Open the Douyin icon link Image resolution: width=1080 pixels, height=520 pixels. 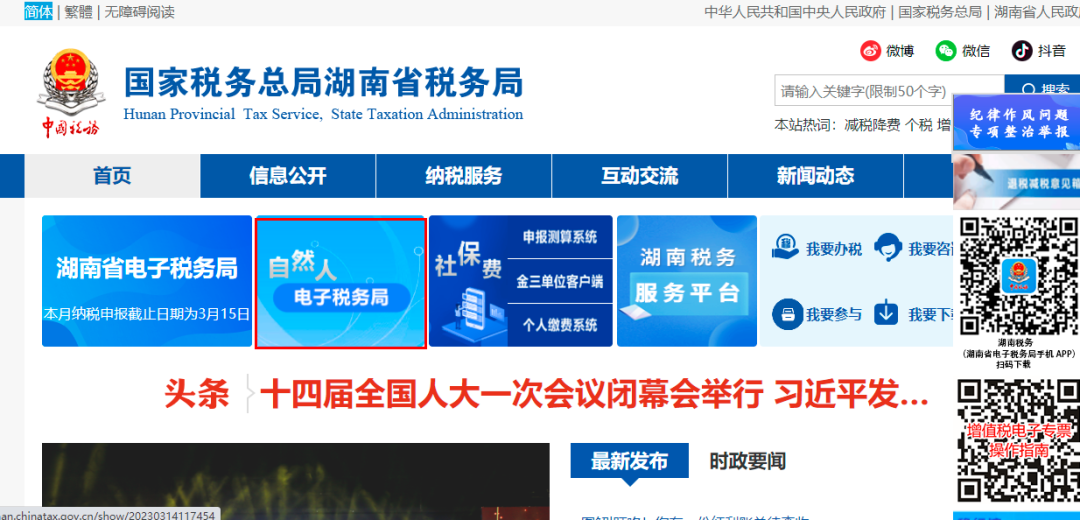(1021, 50)
